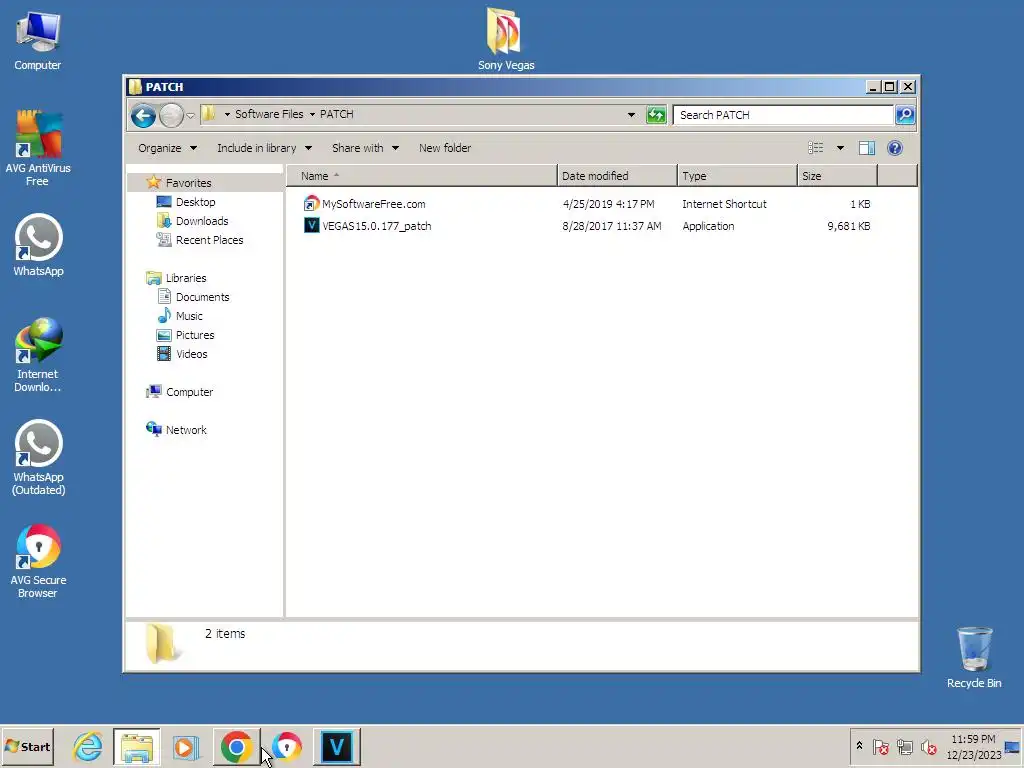Click the Software Files breadcrumb segment
Image resolution: width=1024 pixels, height=768 pixels.
(x=268, y=114)
